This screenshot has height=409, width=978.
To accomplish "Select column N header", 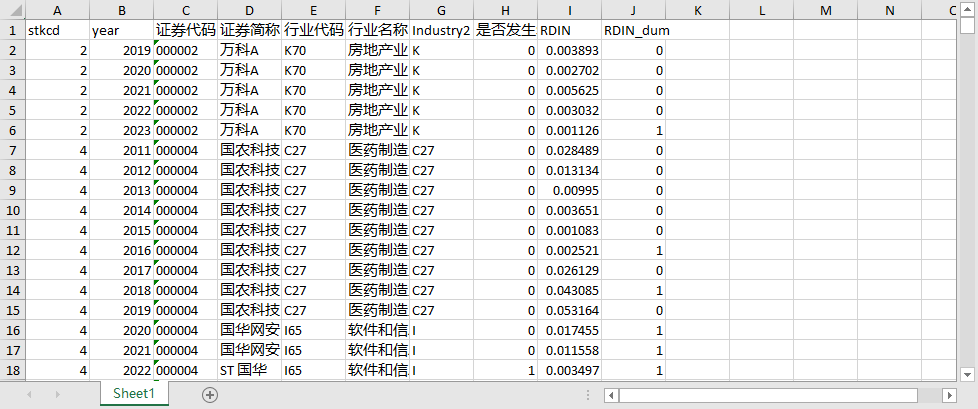I will (890, 10).
